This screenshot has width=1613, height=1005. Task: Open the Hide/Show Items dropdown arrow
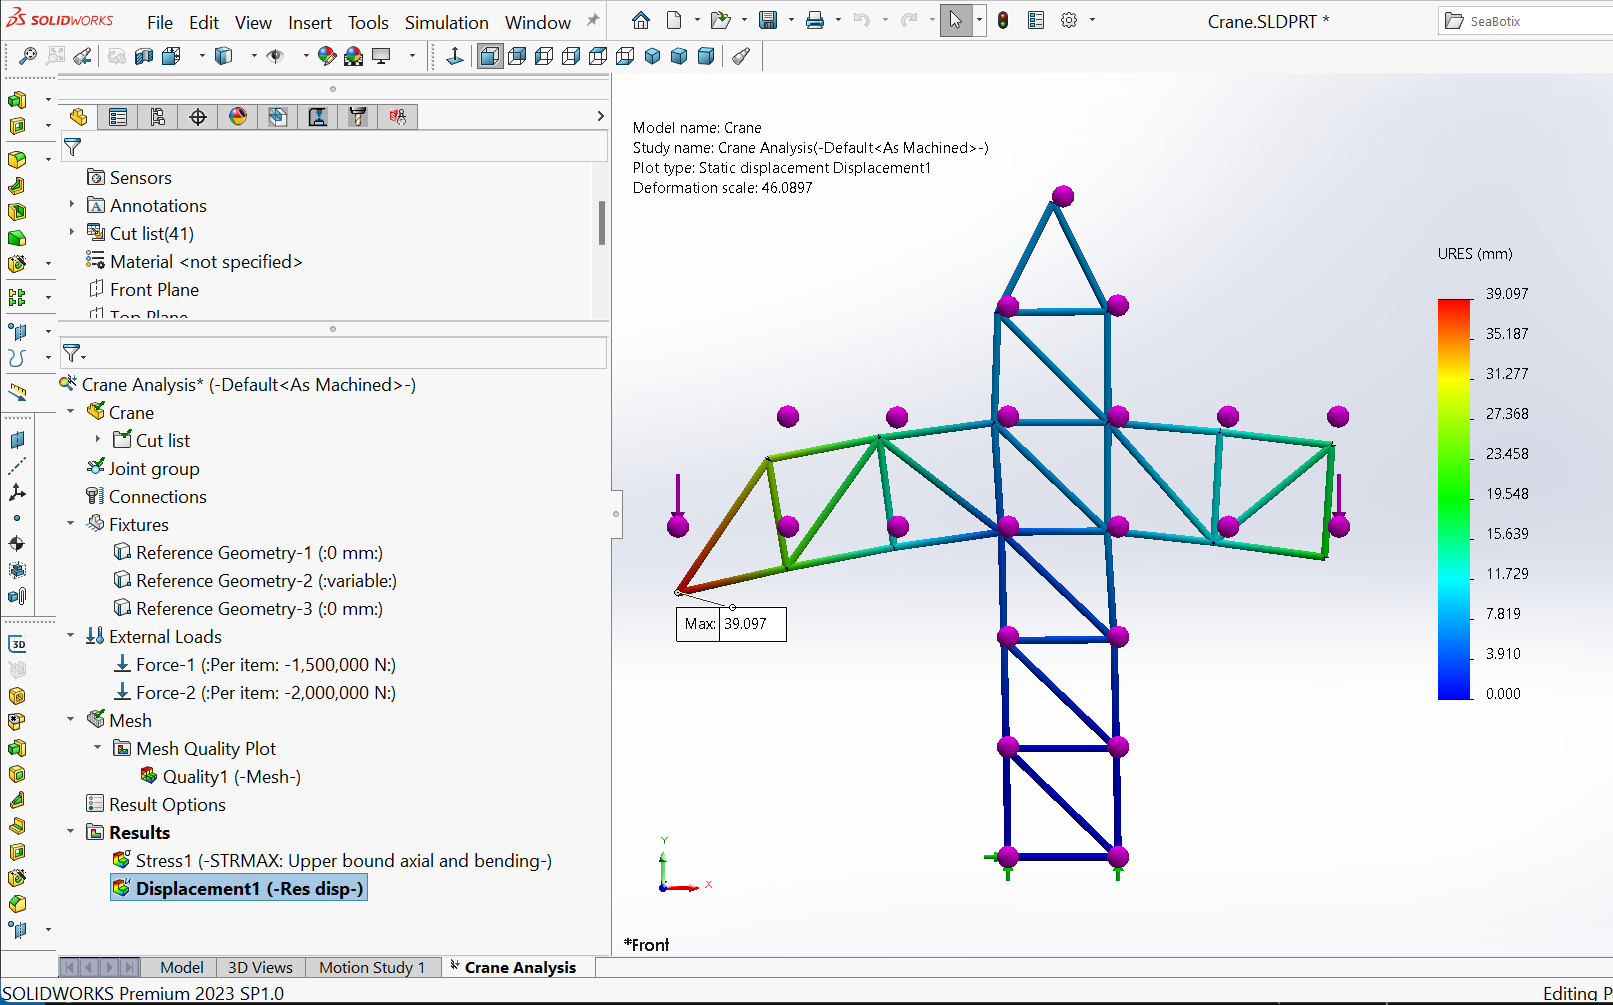pyautogui.click(x=306, y=56)
